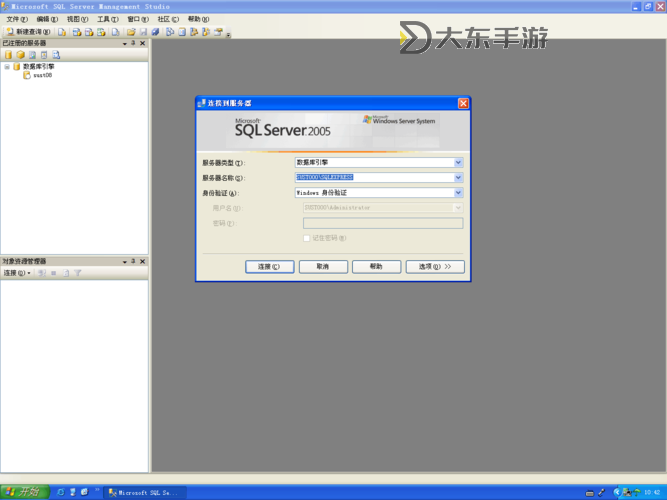Click the Stop icon in Object Explorer toolbar
Viewport: 667px width, 500px height.
[54, 273]
